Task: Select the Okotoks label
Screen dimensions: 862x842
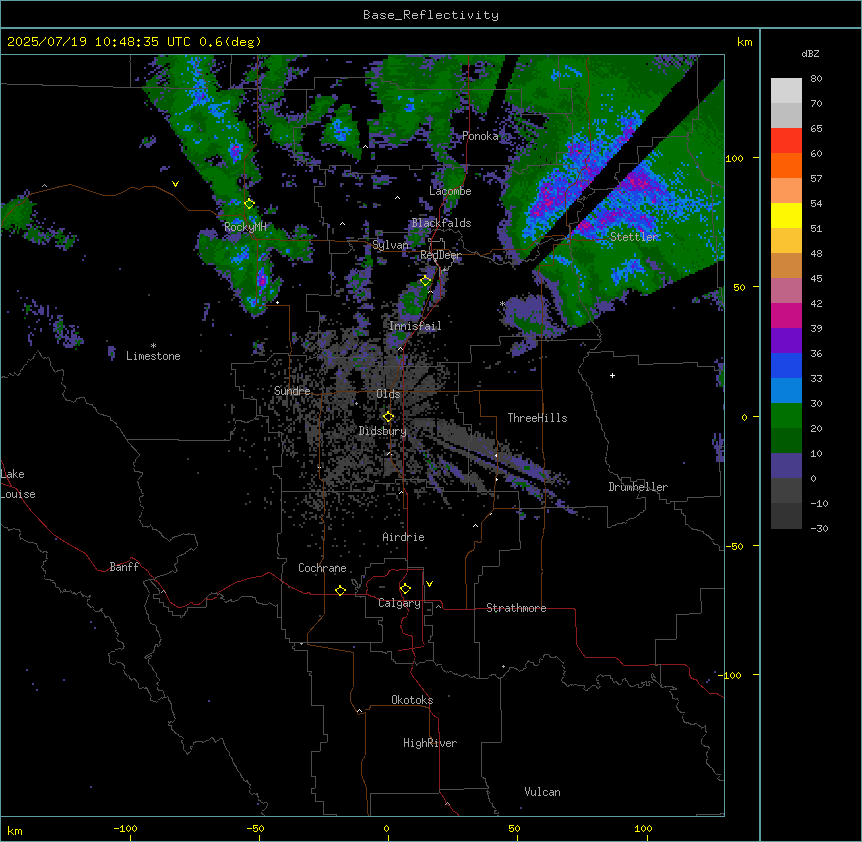Action: pos(412,700)
